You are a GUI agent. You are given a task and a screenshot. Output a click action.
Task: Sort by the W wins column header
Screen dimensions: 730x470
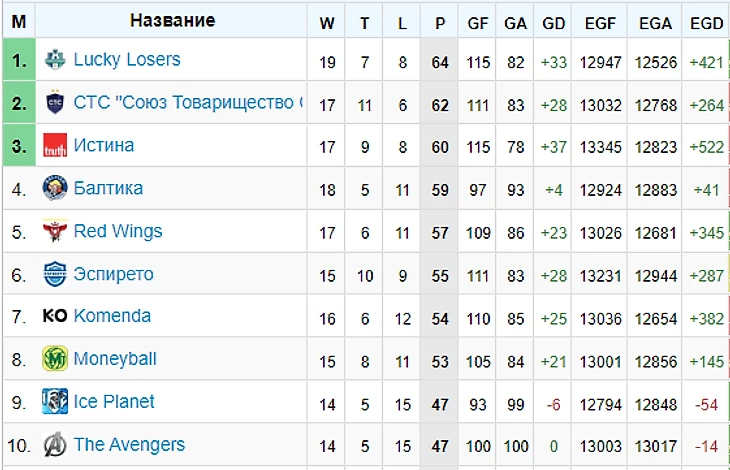click(x=327, y=23)
